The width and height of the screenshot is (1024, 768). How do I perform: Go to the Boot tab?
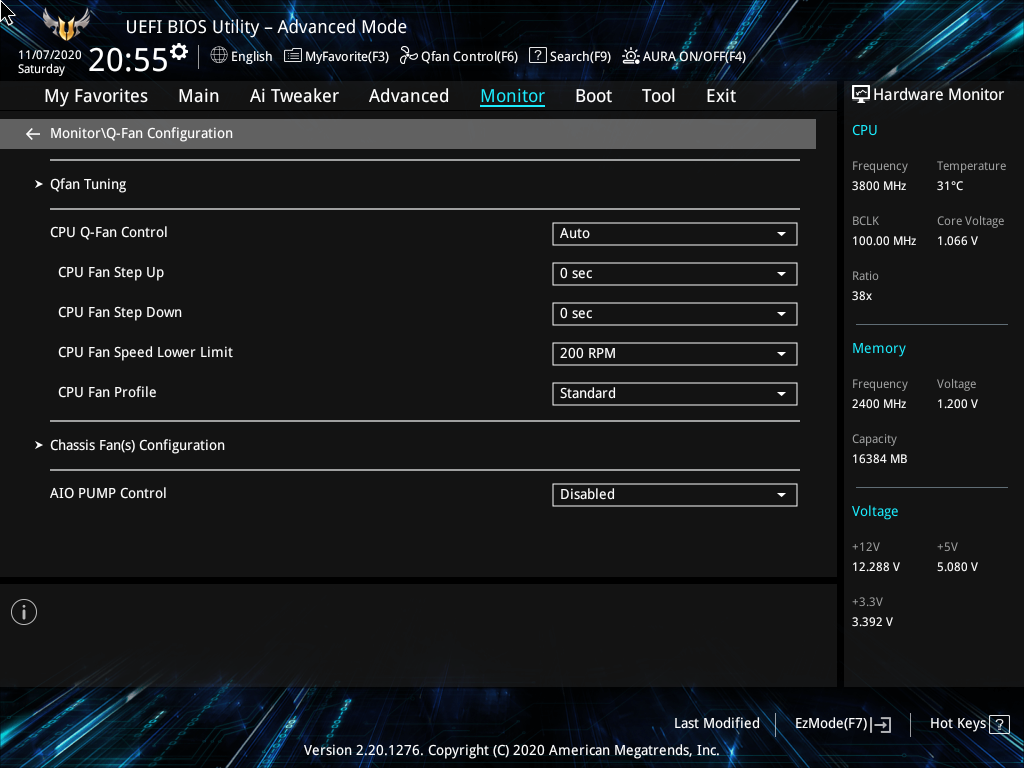click(x=594, y=96)
